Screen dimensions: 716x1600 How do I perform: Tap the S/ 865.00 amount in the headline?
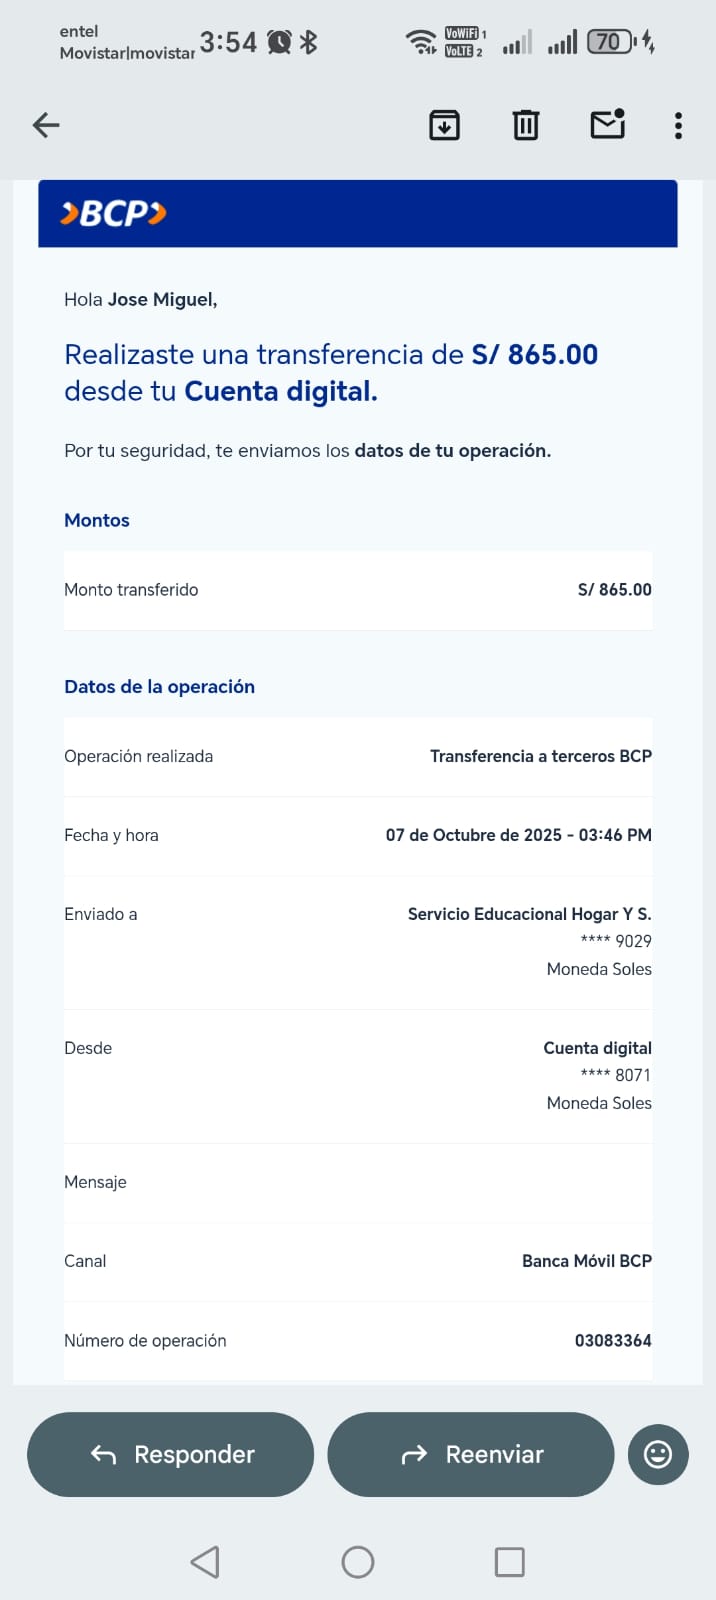535,355
